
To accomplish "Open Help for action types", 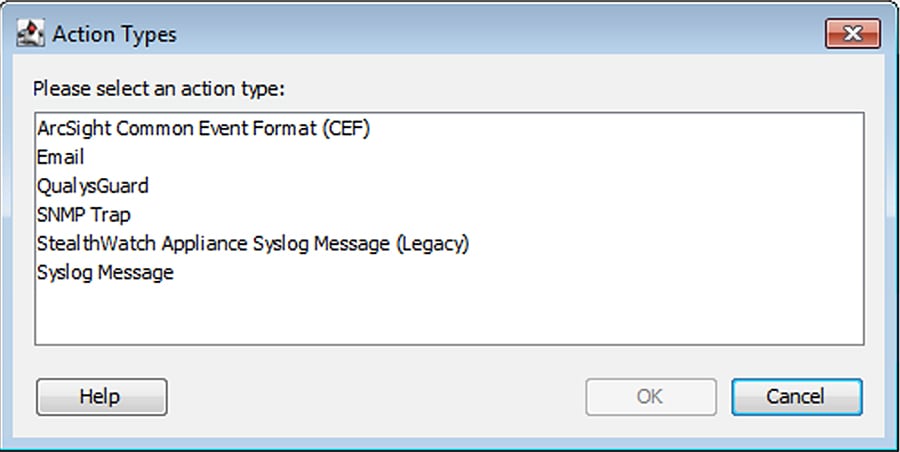I will pos(102,396).
